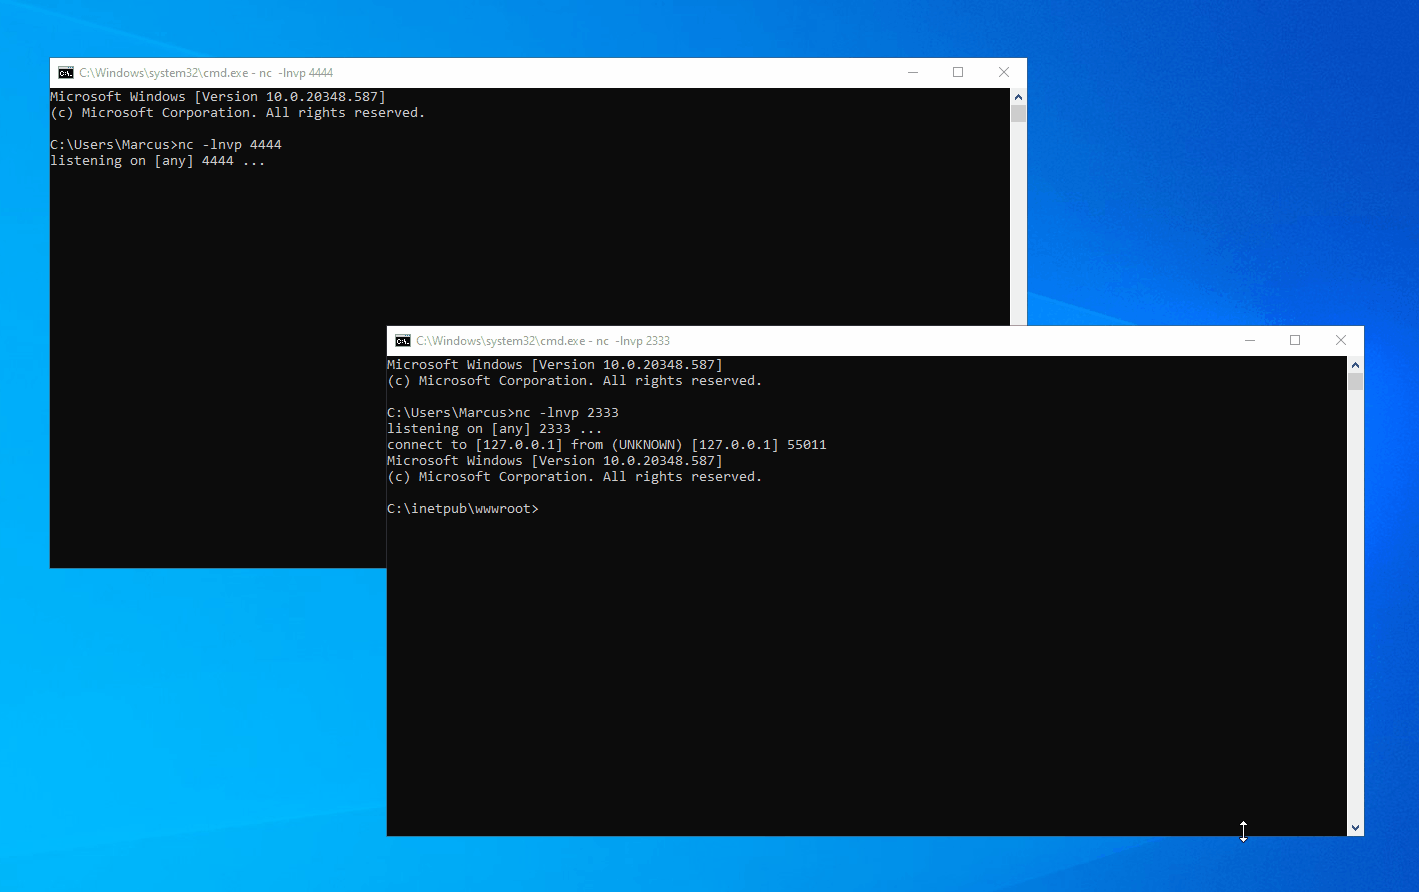Click scrollbar thumb in 4444 window
The image size is (1419, 892).
[x=1018, y=114]
